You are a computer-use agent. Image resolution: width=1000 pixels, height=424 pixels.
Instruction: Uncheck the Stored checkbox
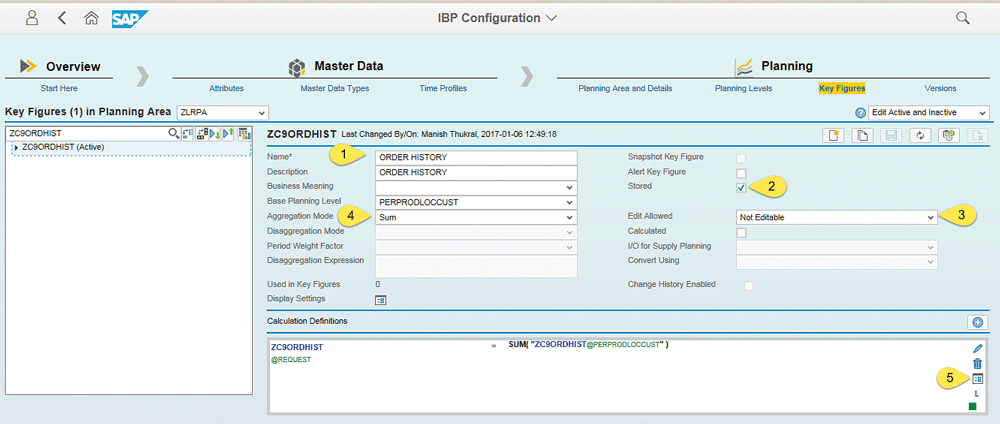pyautogui.click(x=741, y=187)
